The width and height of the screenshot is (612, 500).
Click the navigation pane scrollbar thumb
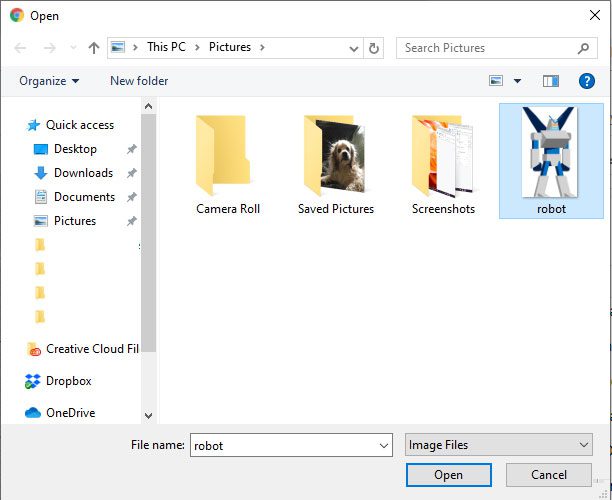point(148,233)
